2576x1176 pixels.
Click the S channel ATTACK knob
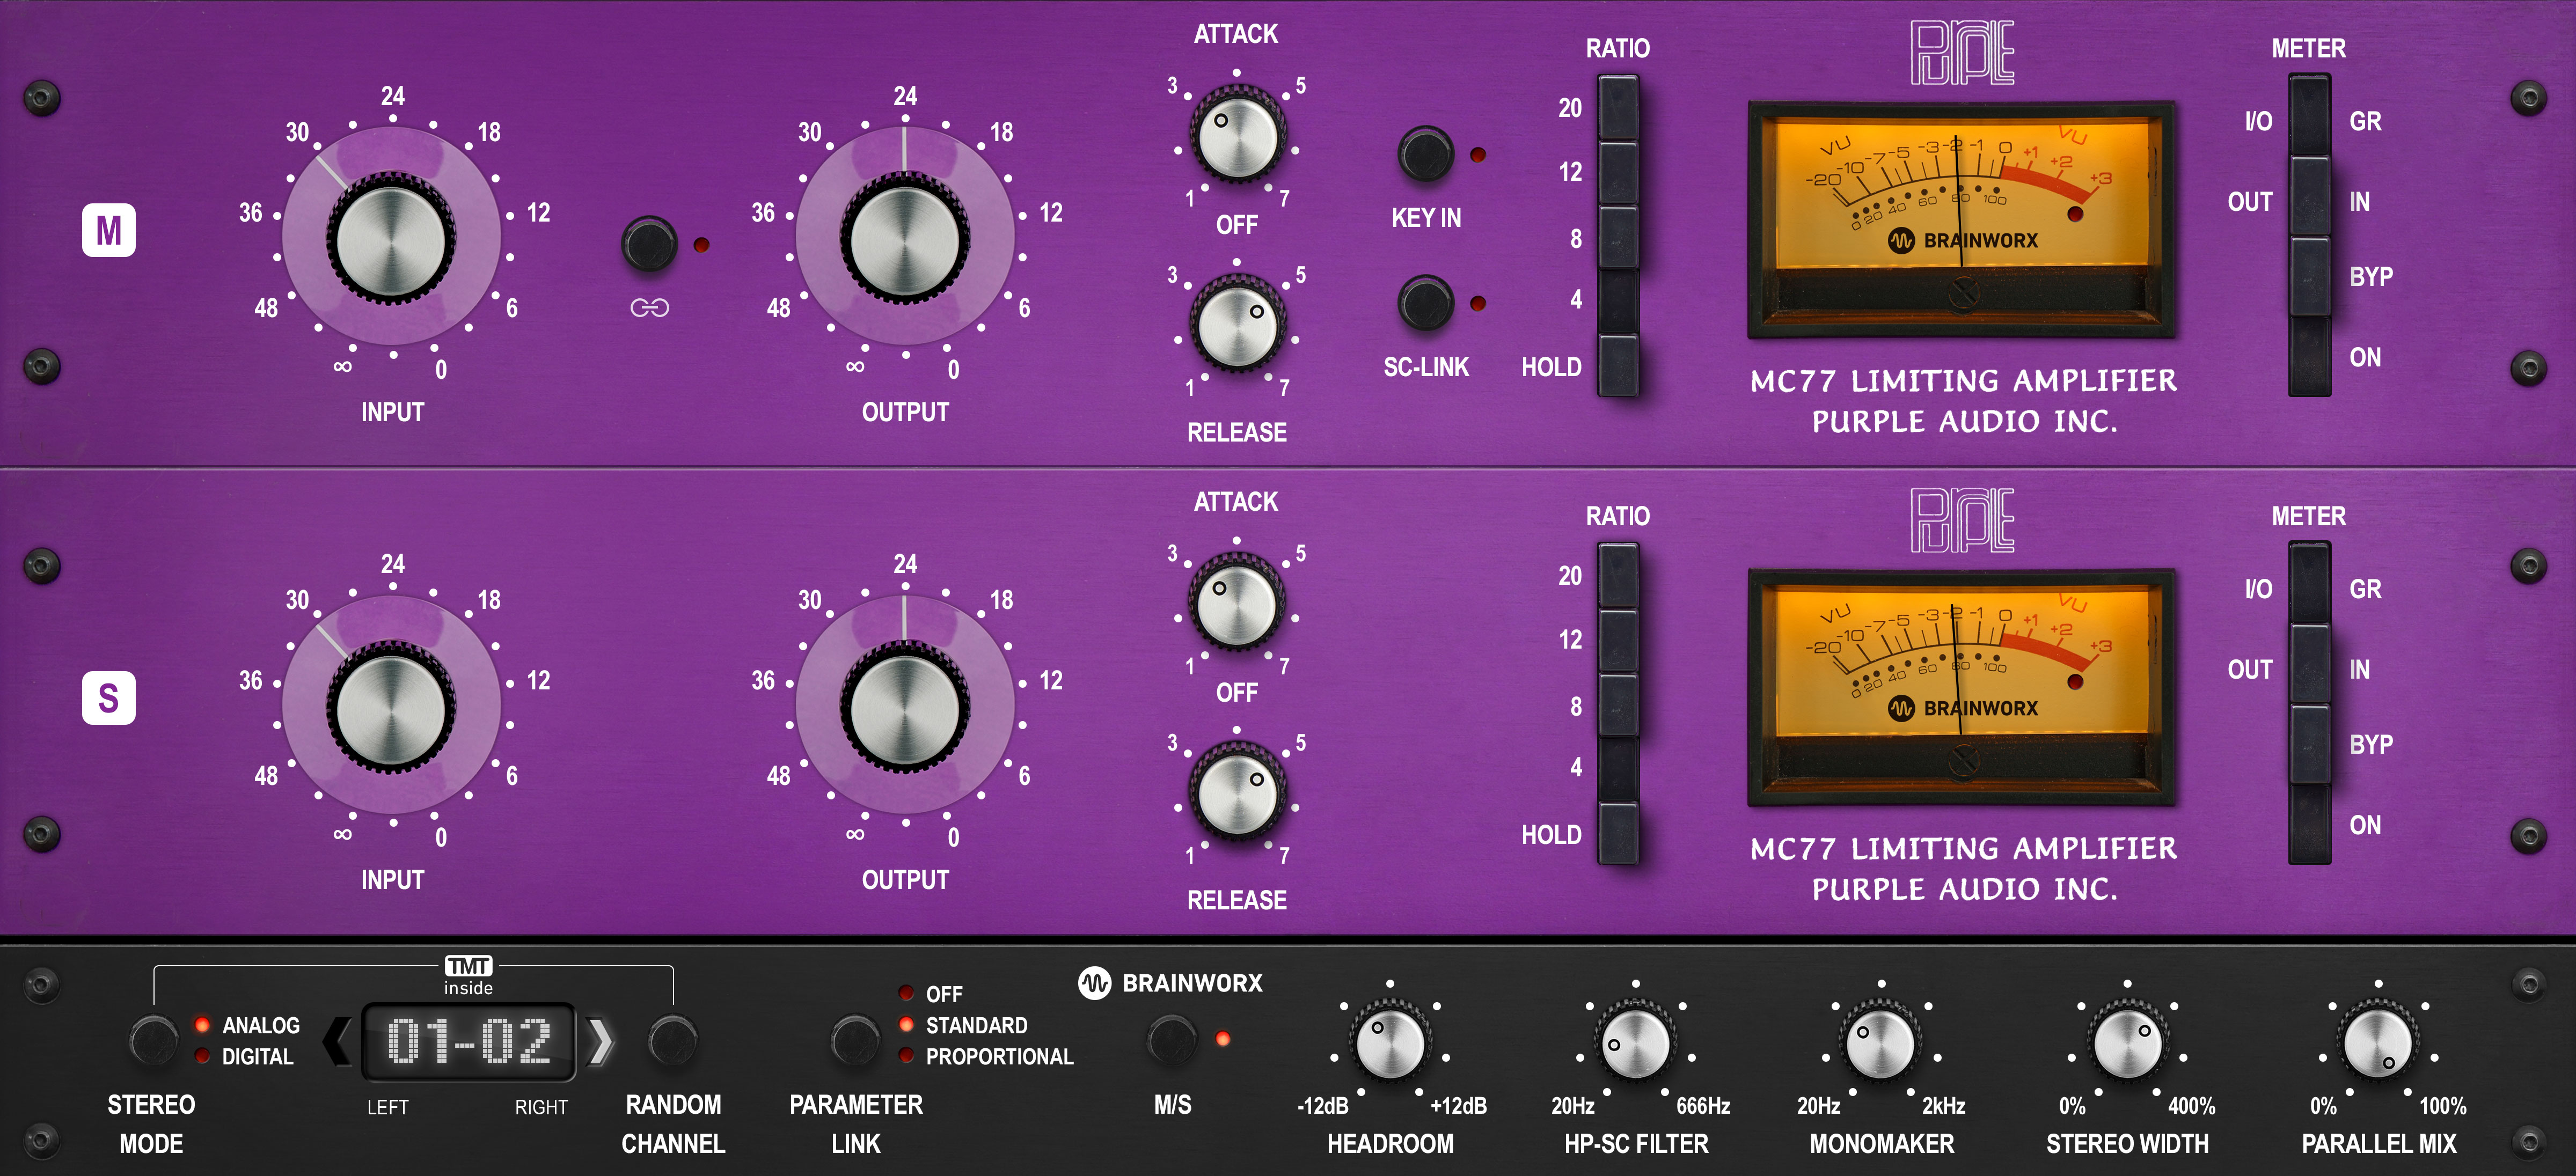[1237, 603]
